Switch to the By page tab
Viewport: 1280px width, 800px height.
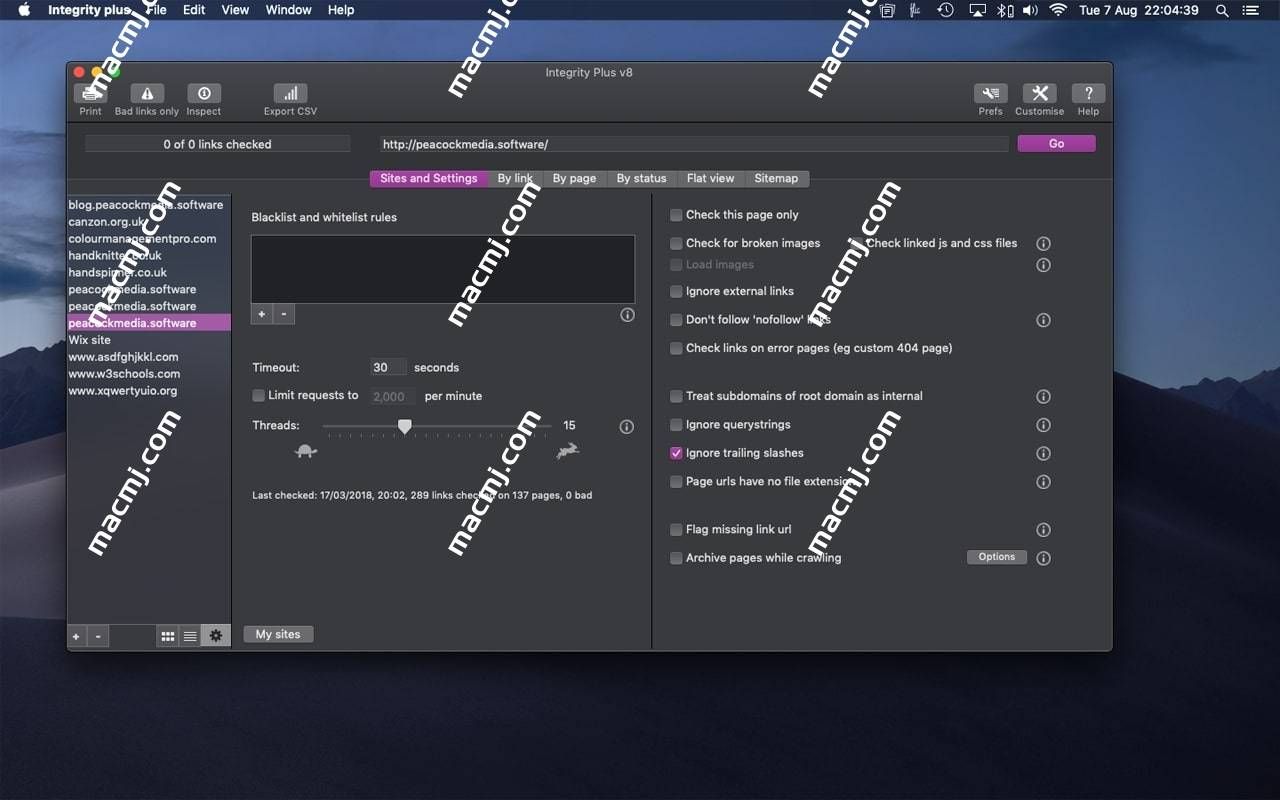574,178
